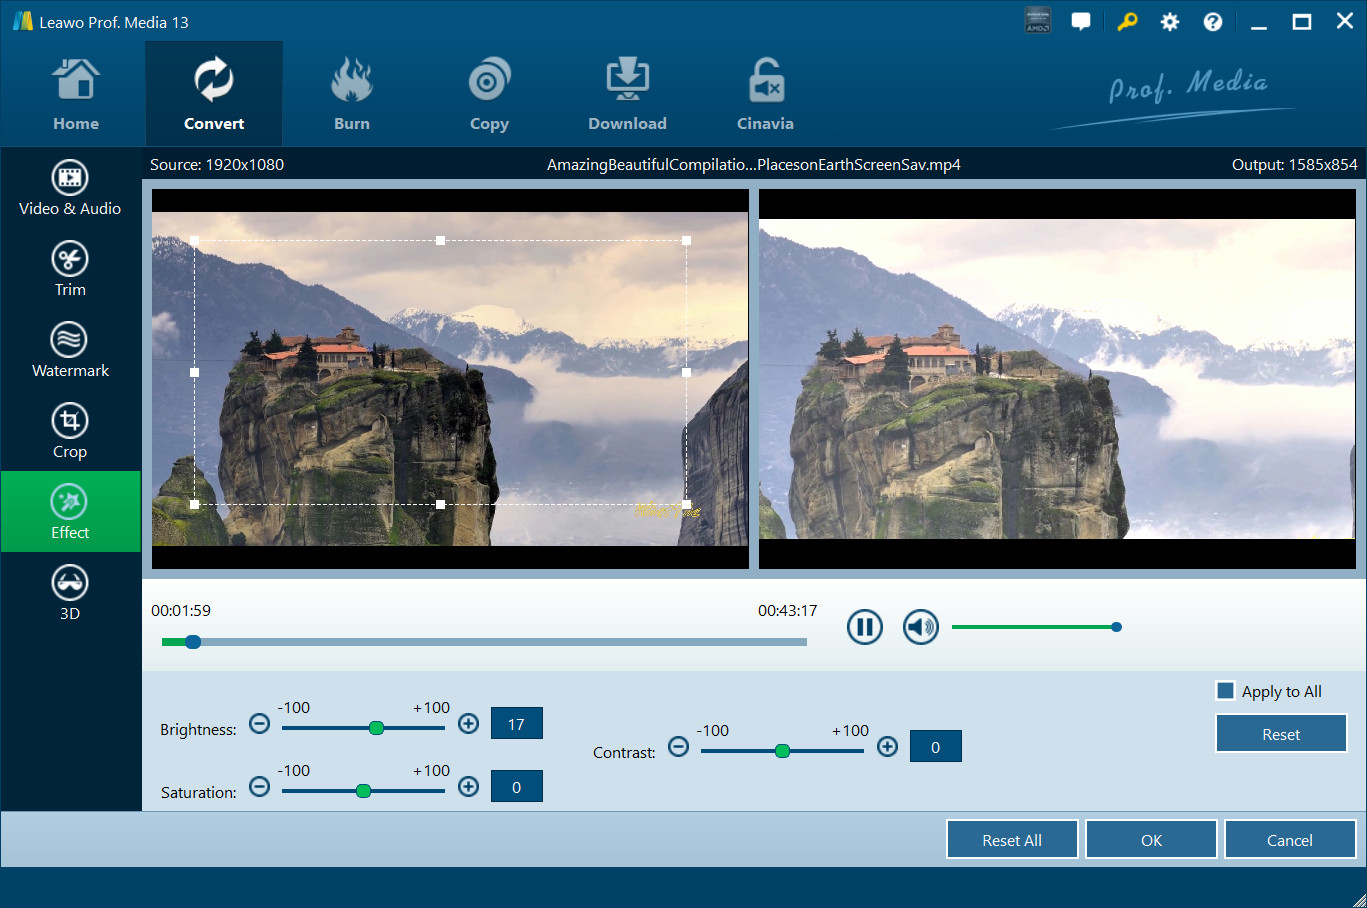Enable the Apply to All checkbox
Screen dimensions: 1367x908
point(1225,691)
